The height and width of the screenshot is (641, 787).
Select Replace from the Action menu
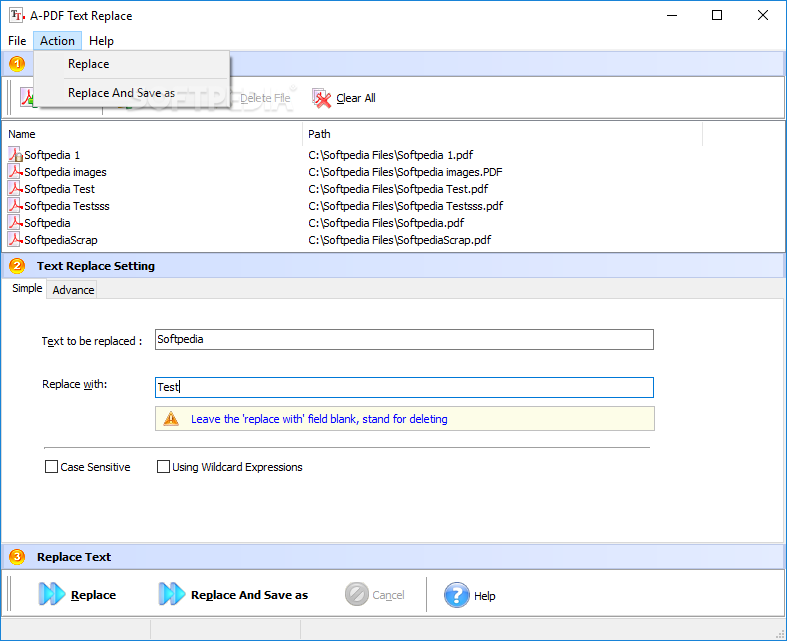point(89,64)
